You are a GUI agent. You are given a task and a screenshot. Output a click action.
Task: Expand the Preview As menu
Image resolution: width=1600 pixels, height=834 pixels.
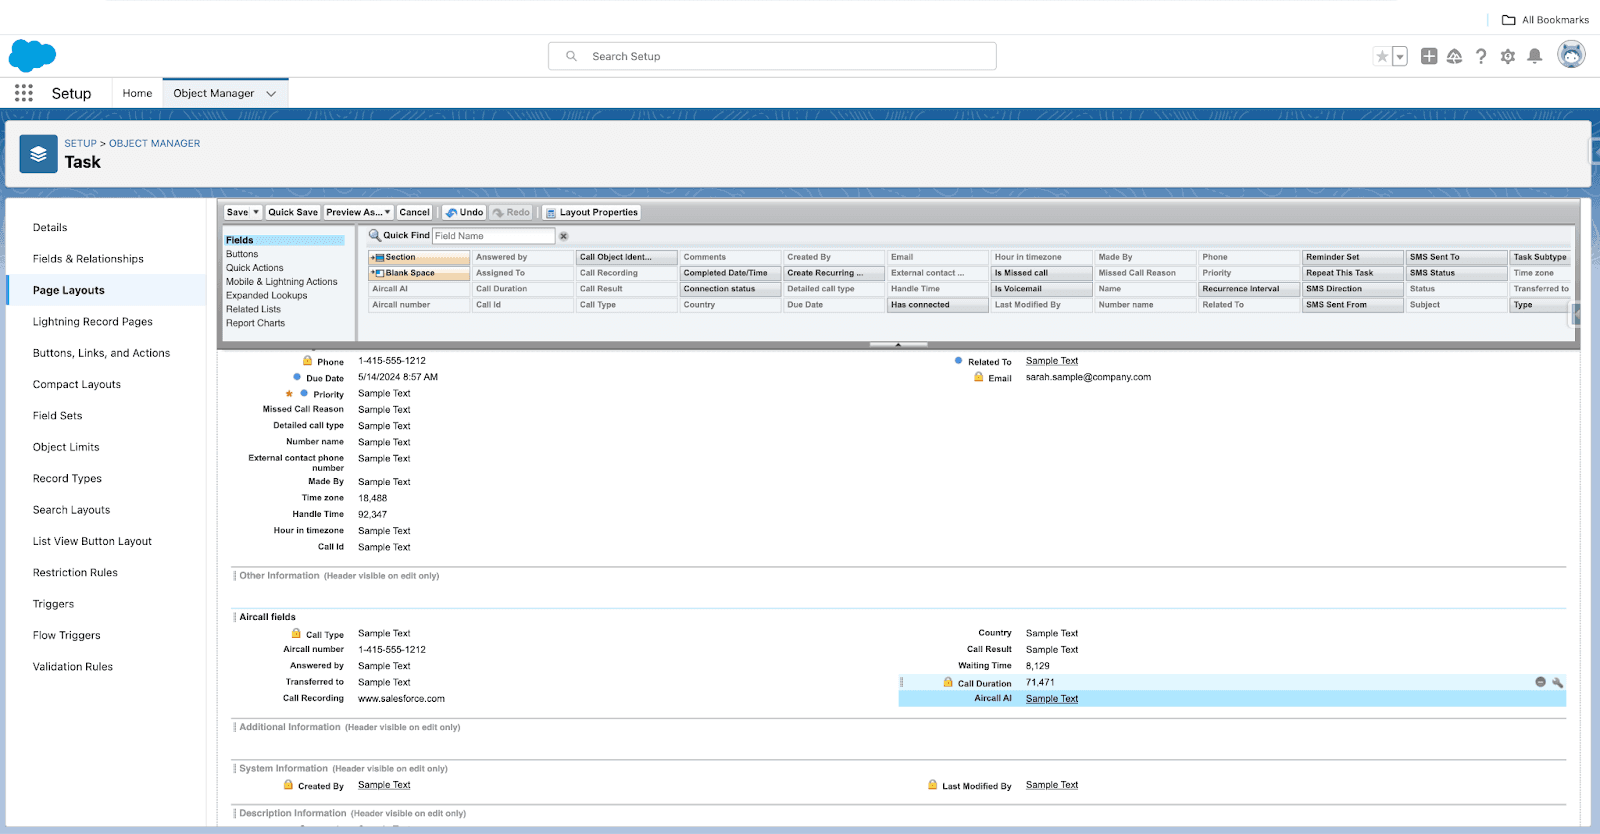358,212
